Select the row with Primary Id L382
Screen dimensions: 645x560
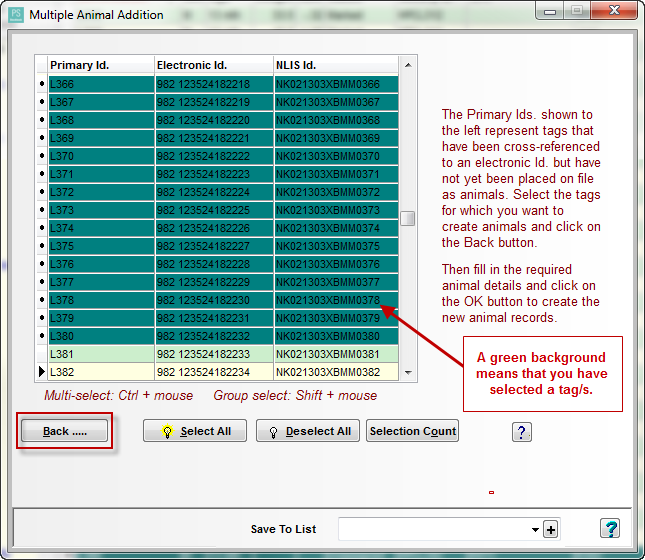coord(100,372)
